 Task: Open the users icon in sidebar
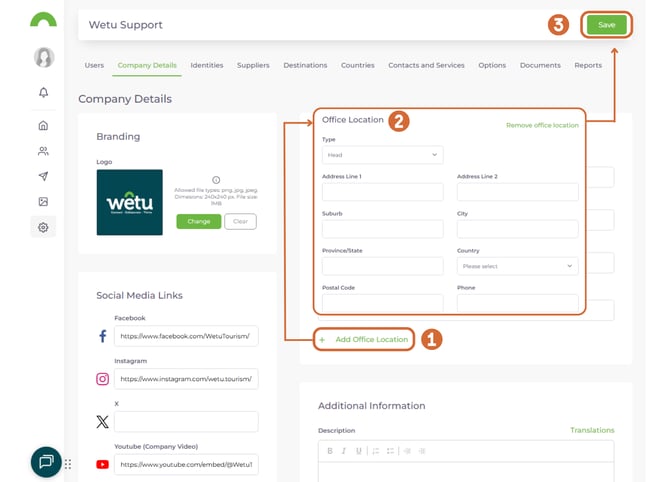[43, 151]
